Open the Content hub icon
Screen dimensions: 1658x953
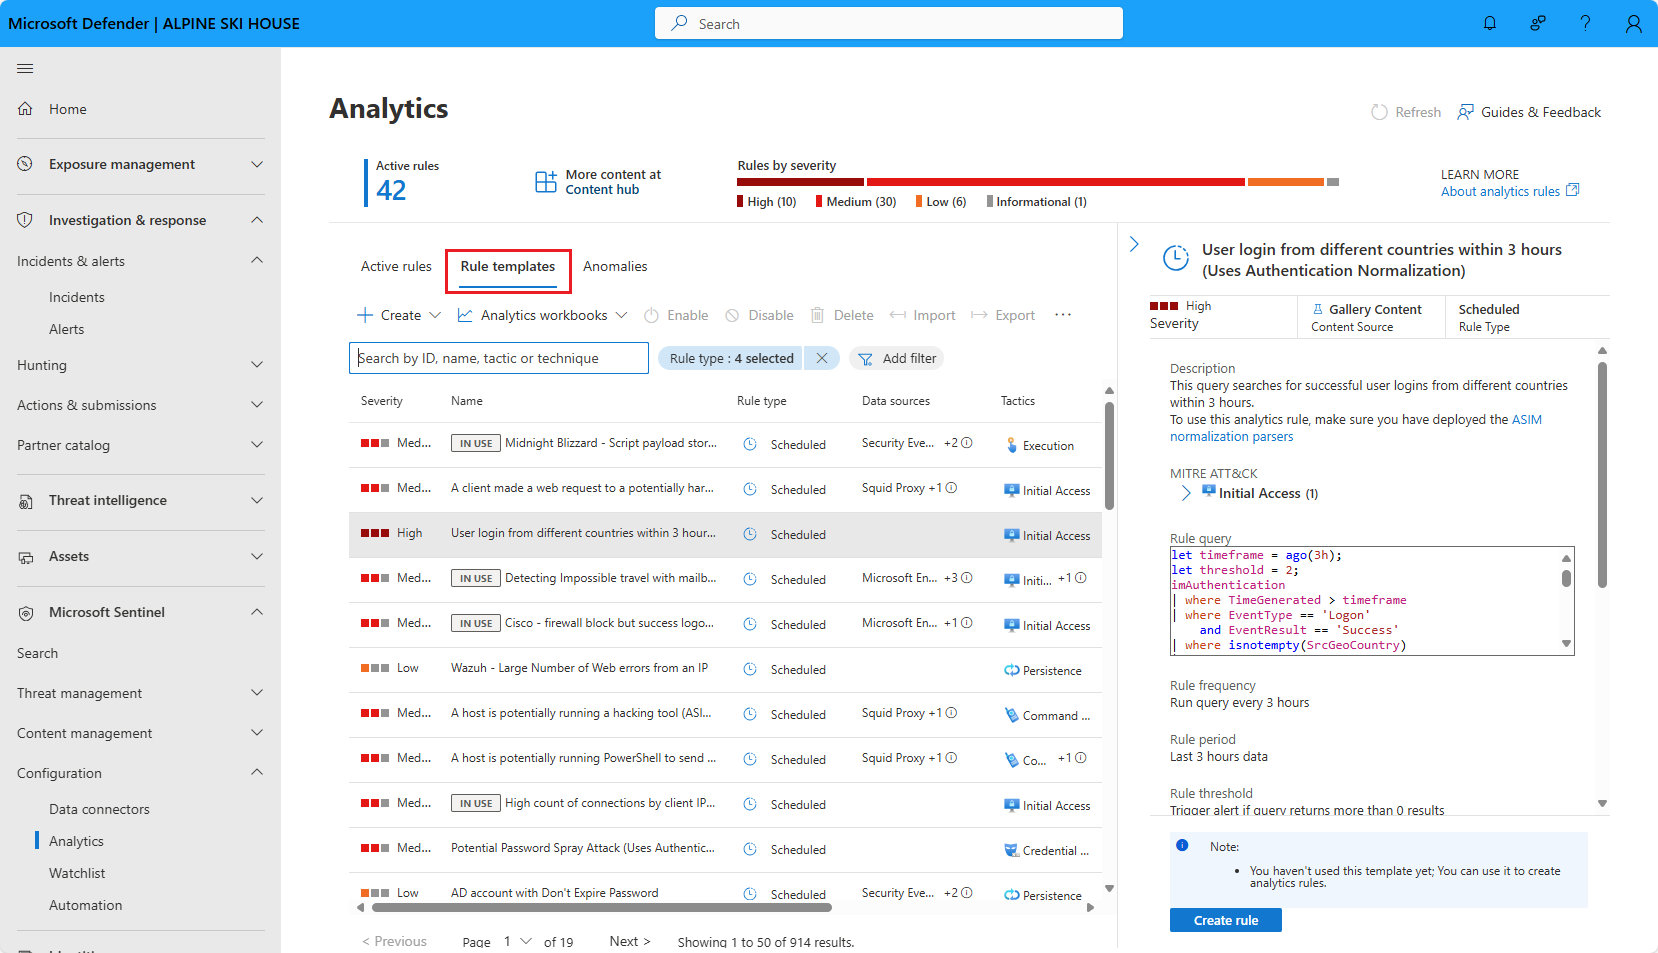coord(546,181)
